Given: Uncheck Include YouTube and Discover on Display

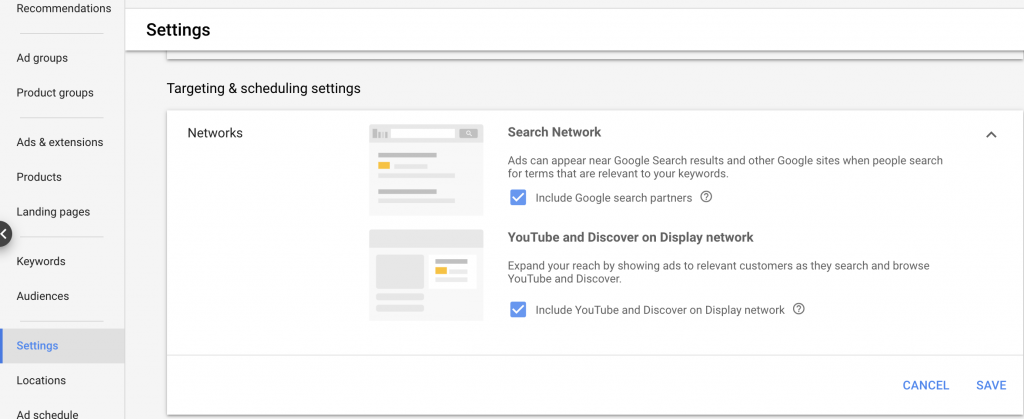Looking at the screenshot, I should pyautogui.click(x=518, y=309).
